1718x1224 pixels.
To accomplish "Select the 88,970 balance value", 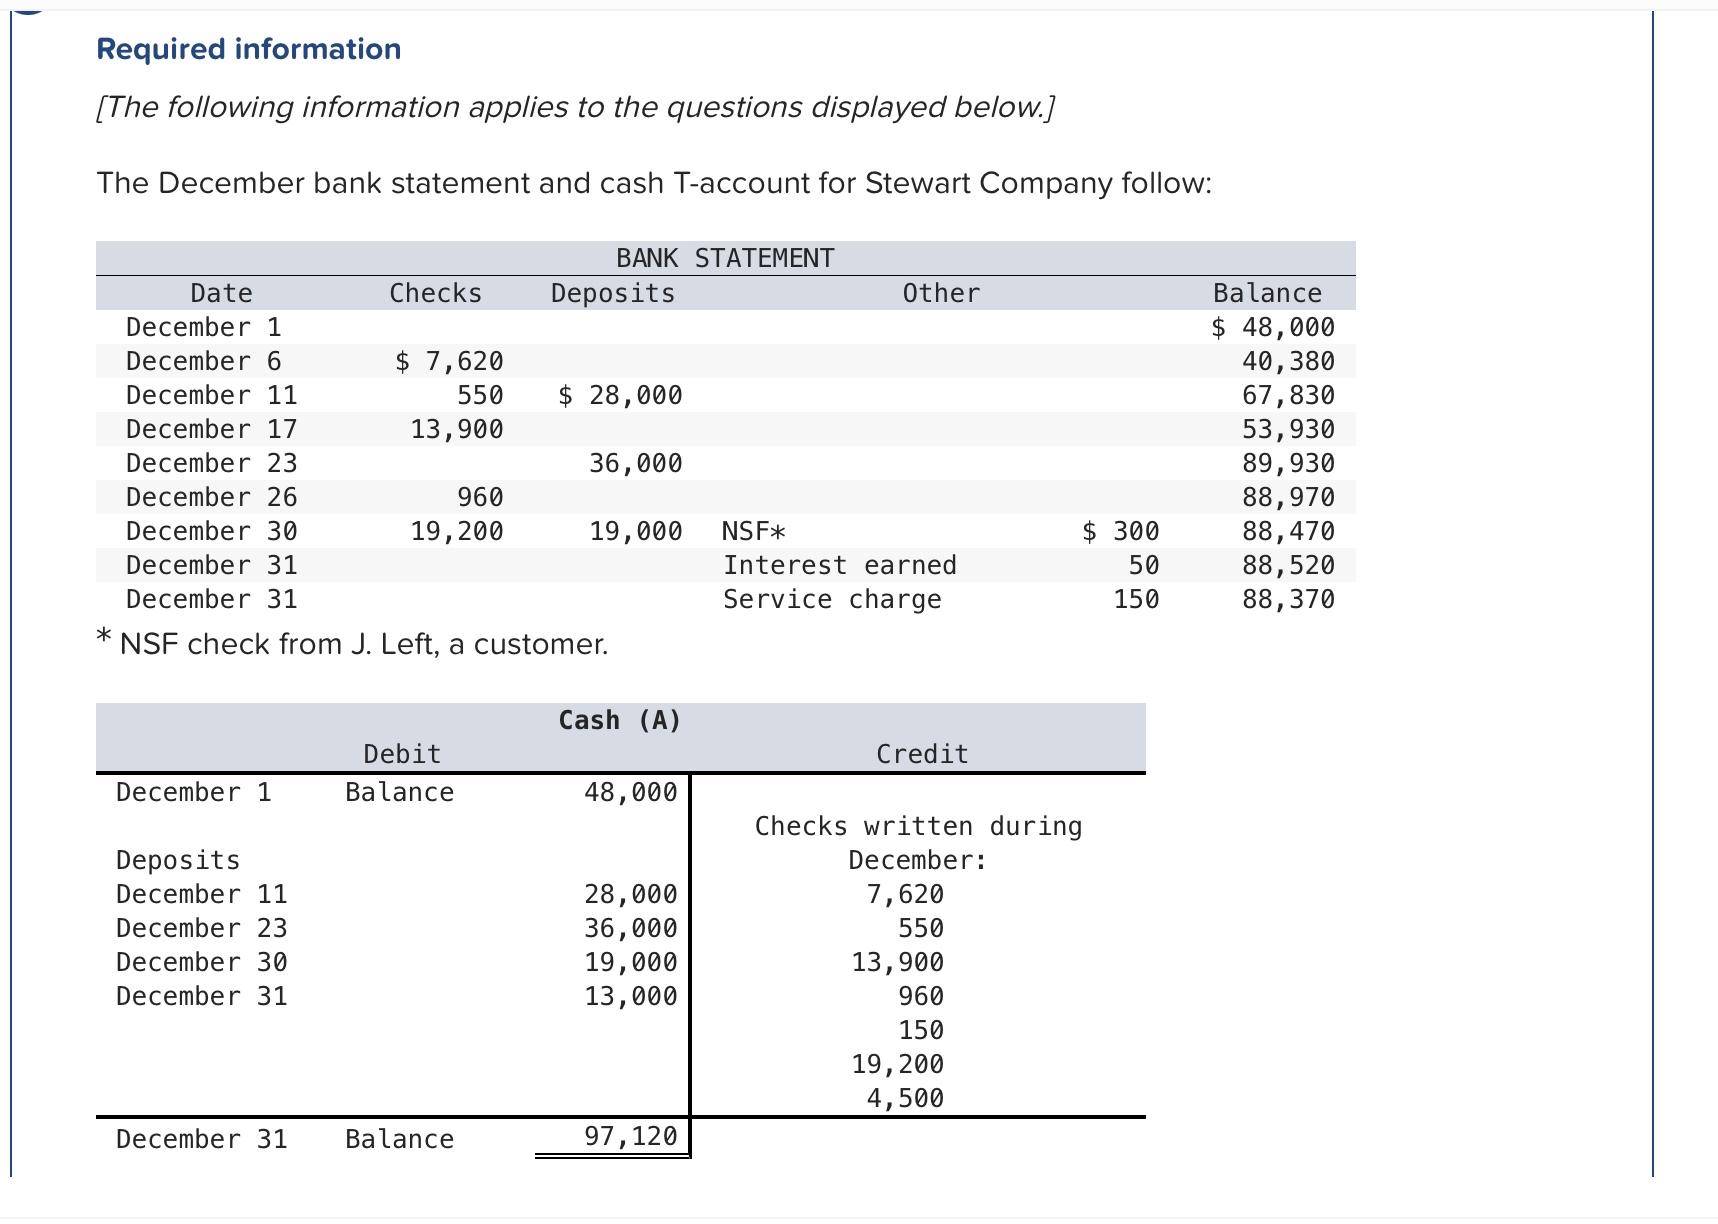I will 1288,497.
